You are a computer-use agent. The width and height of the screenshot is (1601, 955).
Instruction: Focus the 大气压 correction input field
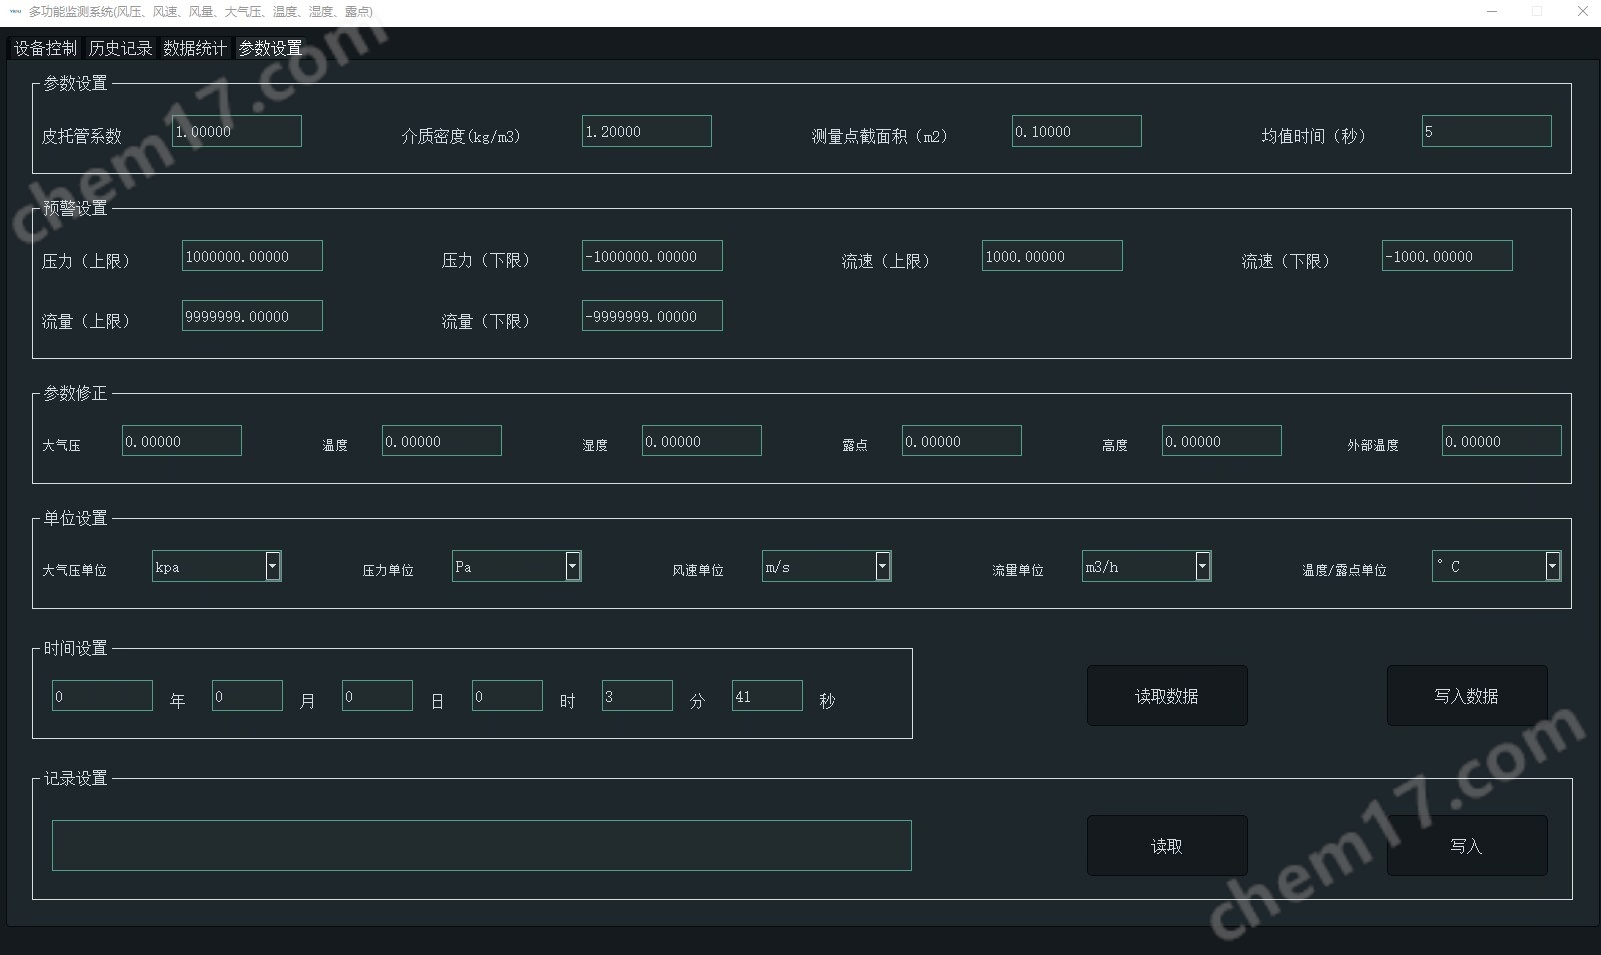182,441
